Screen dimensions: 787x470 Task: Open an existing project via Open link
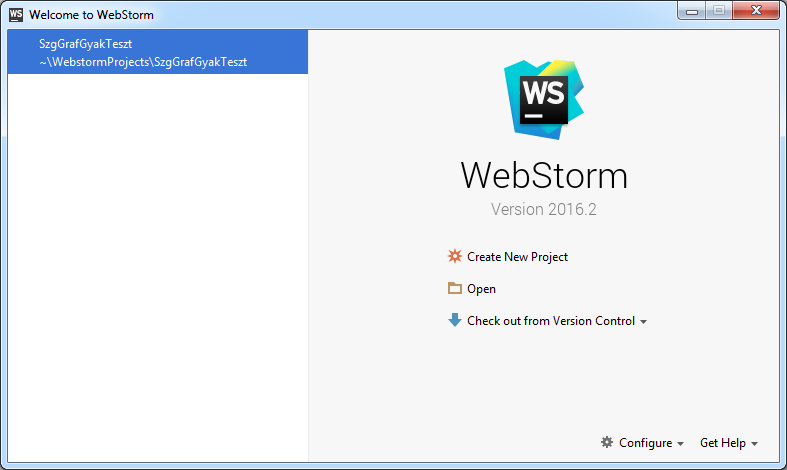481,289
